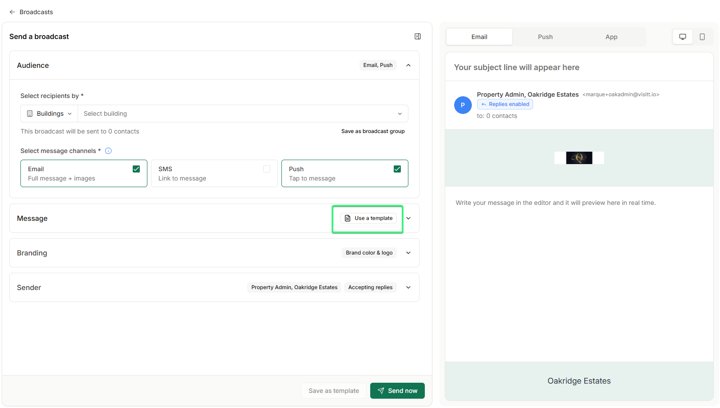Viewport: 720px width, 408px height.
Task: Click Save as template button
Action: click(333, 391)
